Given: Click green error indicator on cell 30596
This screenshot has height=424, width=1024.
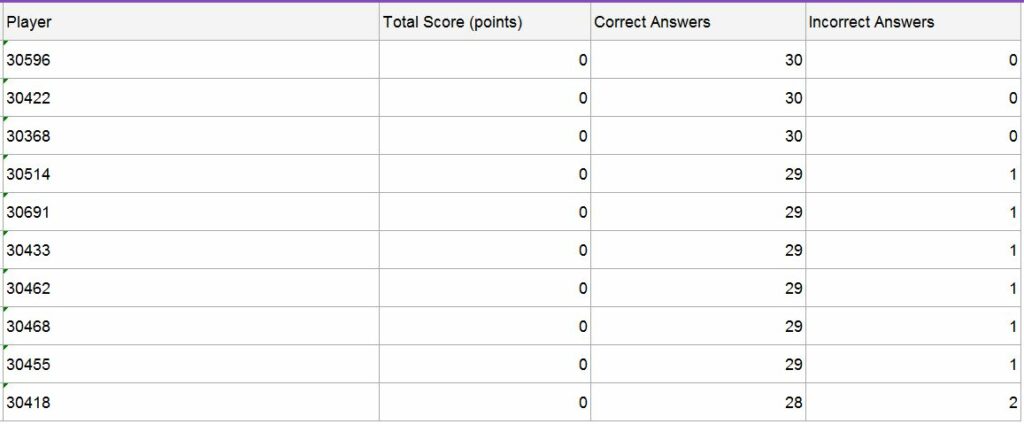Looking at the screenshot, I should 5,43.
